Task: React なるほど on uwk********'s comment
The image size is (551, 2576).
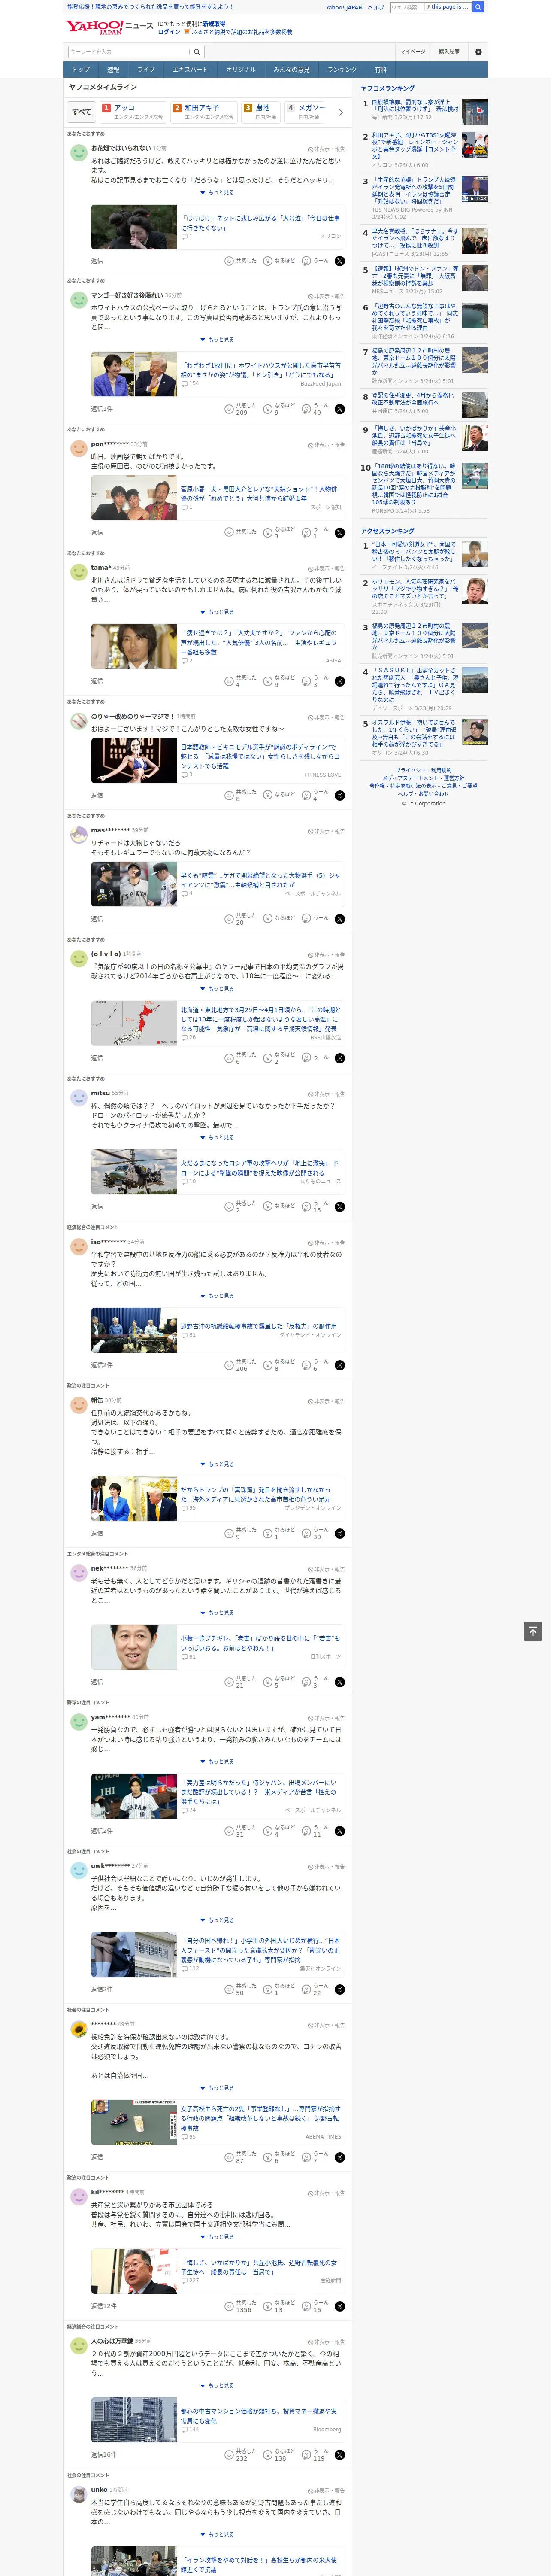Action: [x=279, y=1989]
